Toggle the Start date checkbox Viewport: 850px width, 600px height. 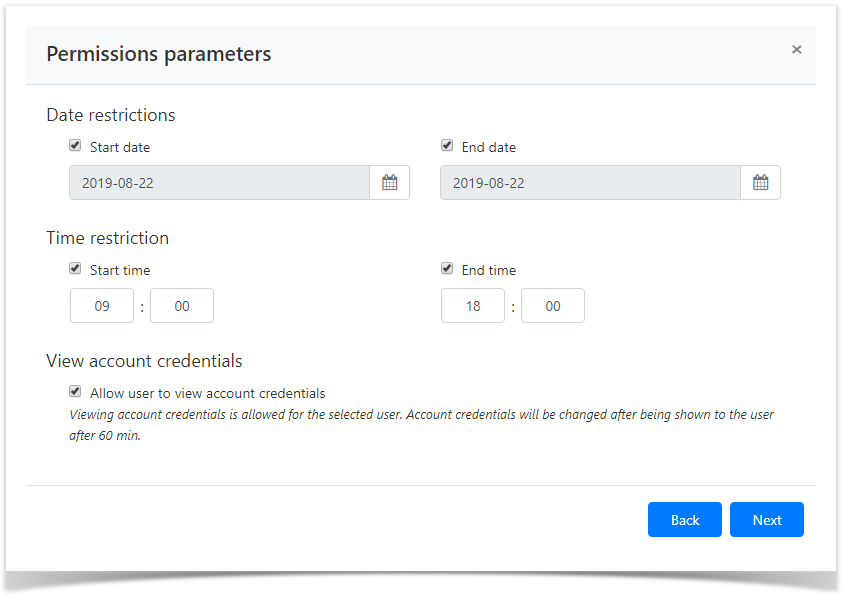coord(75,145)
